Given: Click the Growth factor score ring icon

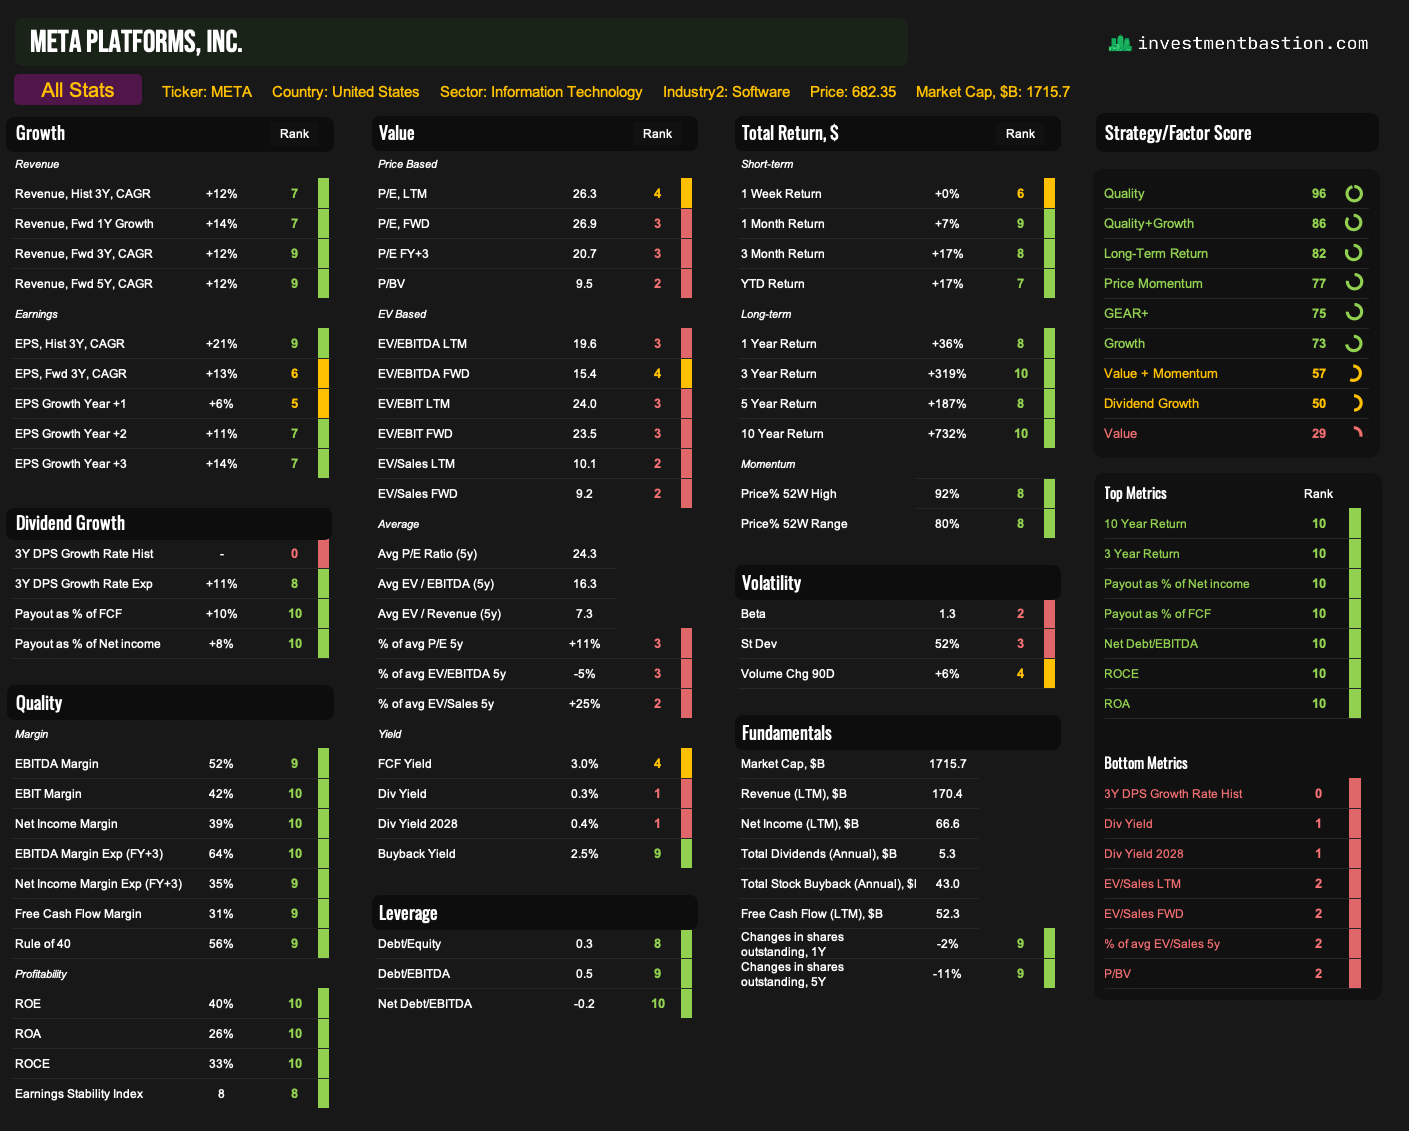Looking at the screenshot, I should tap(1354, 343).
